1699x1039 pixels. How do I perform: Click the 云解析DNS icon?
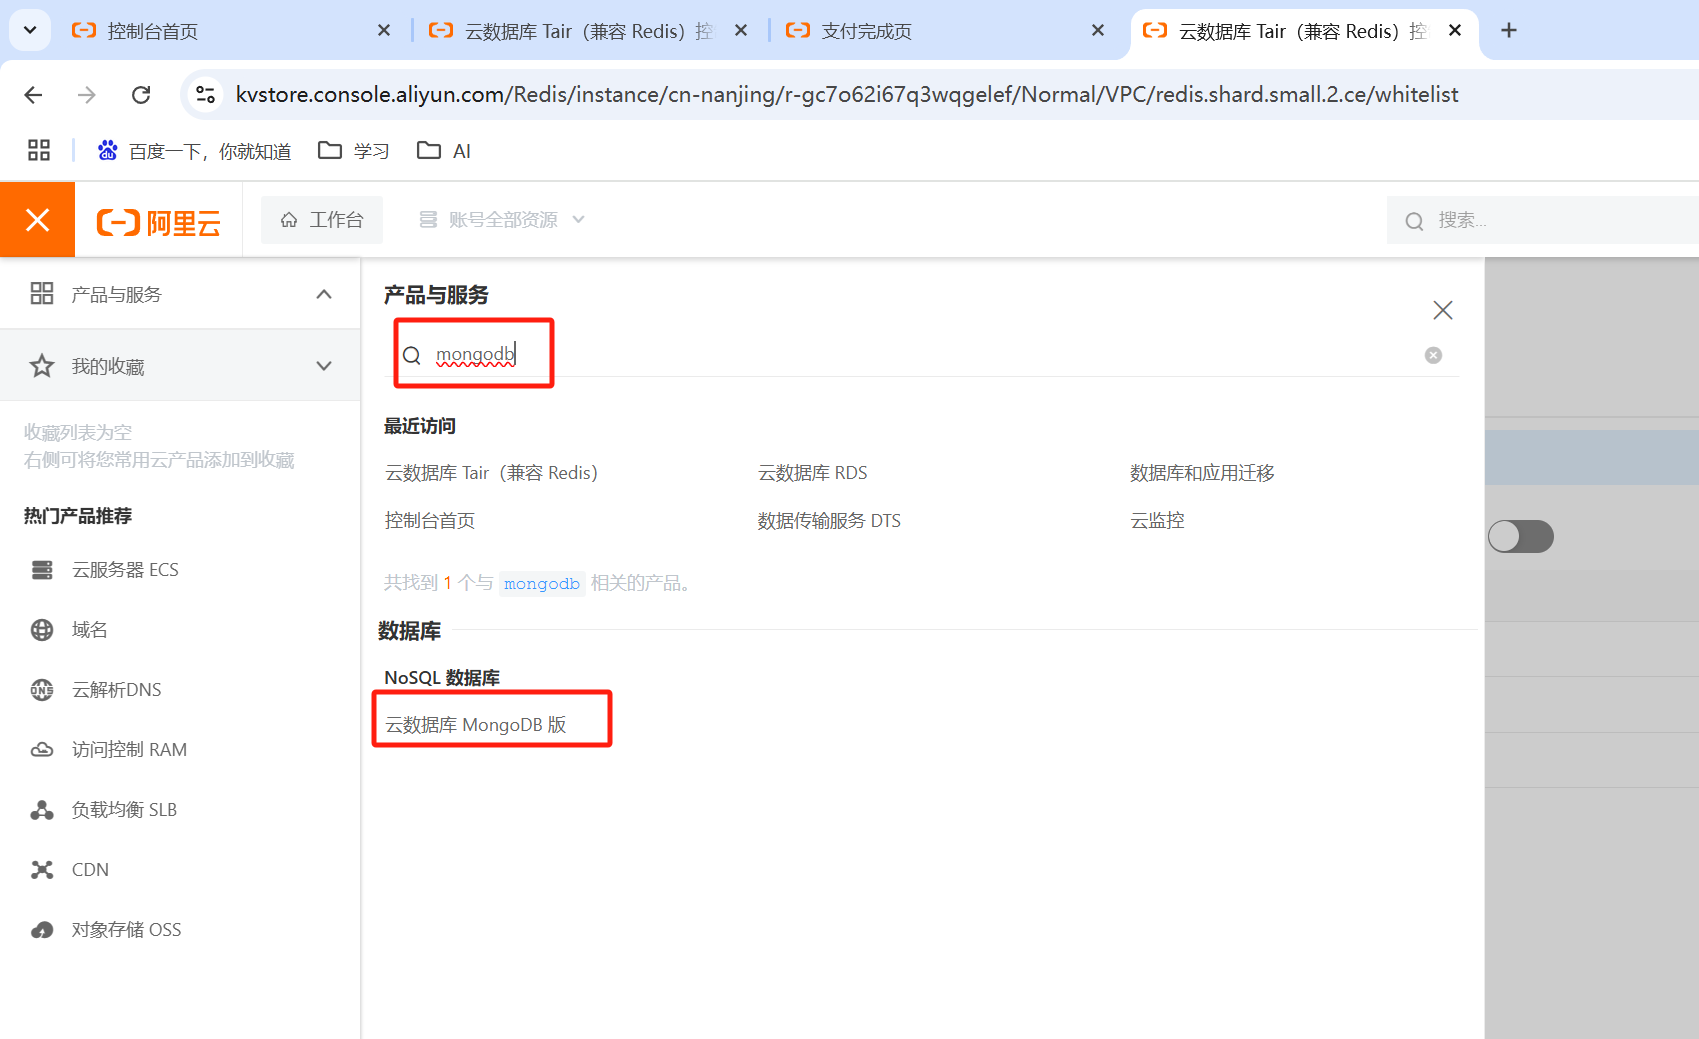[x=42, y=690]
